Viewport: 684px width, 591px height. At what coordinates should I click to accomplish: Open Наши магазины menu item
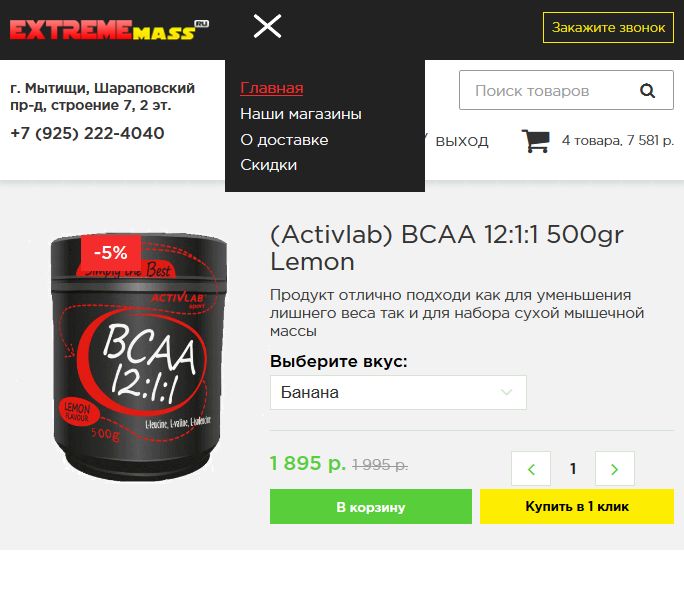coord(301,114)
